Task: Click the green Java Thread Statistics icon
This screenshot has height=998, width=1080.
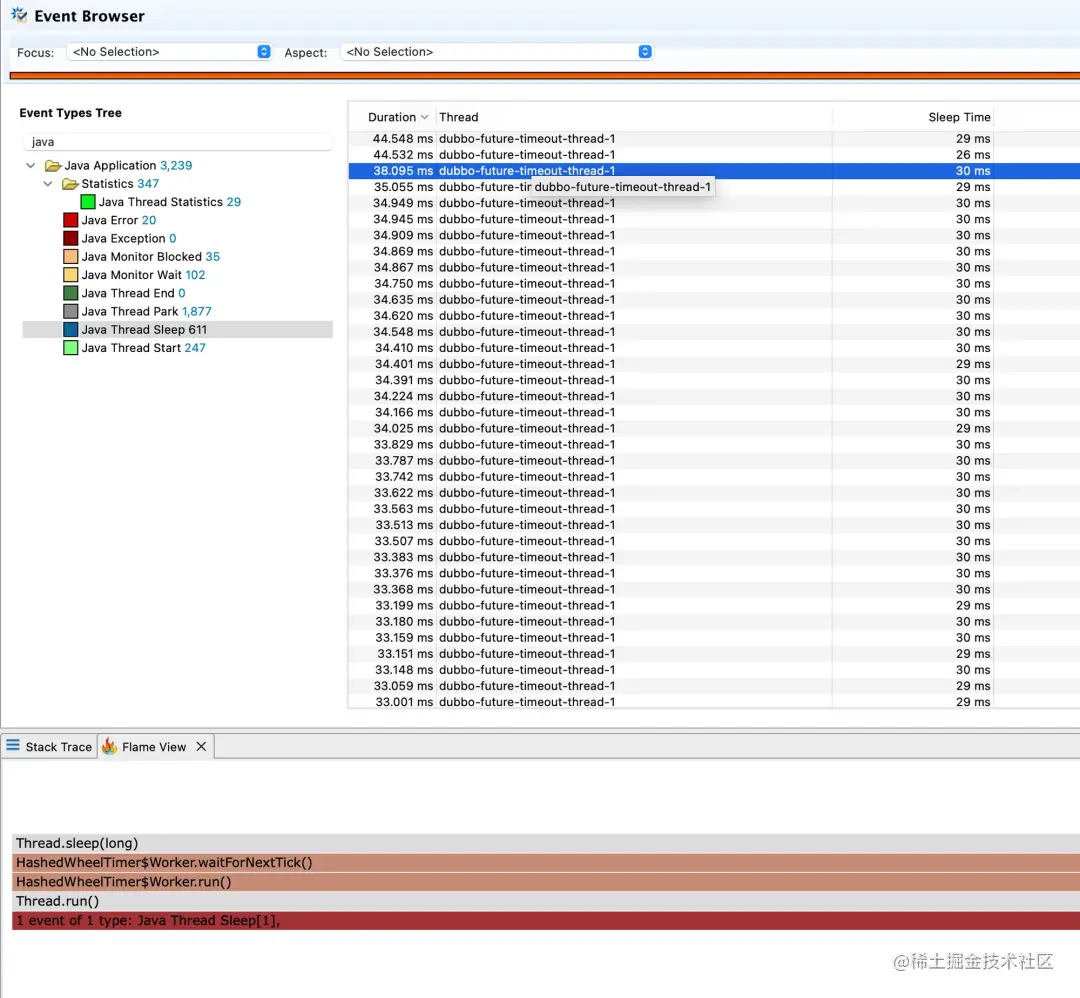Action: (87, 202)
